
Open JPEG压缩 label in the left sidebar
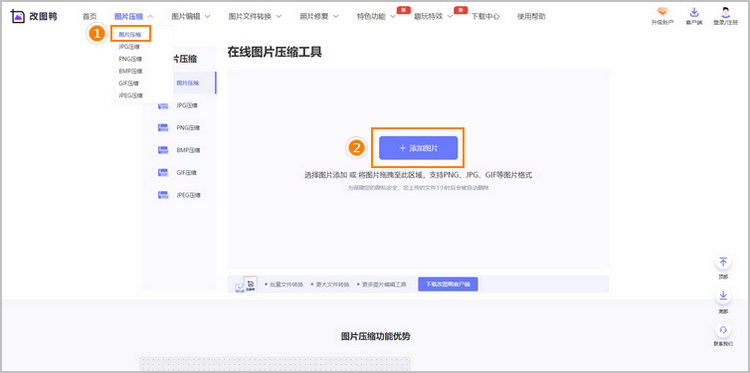coord(188,195)
